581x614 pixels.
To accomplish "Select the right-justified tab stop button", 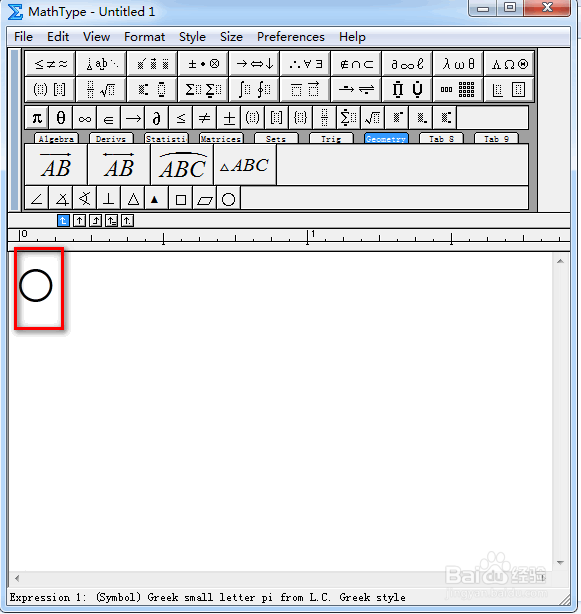I will [x=95, y=221].
